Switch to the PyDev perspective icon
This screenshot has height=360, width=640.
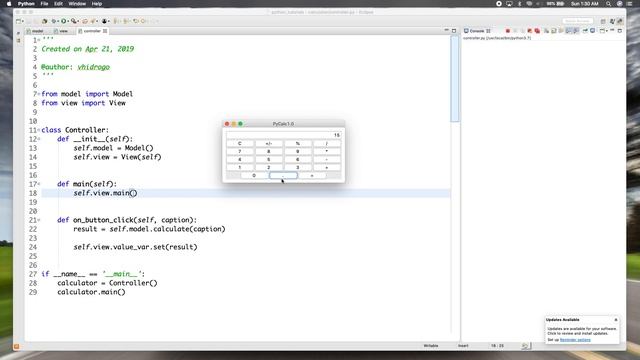tap(620, 21)
